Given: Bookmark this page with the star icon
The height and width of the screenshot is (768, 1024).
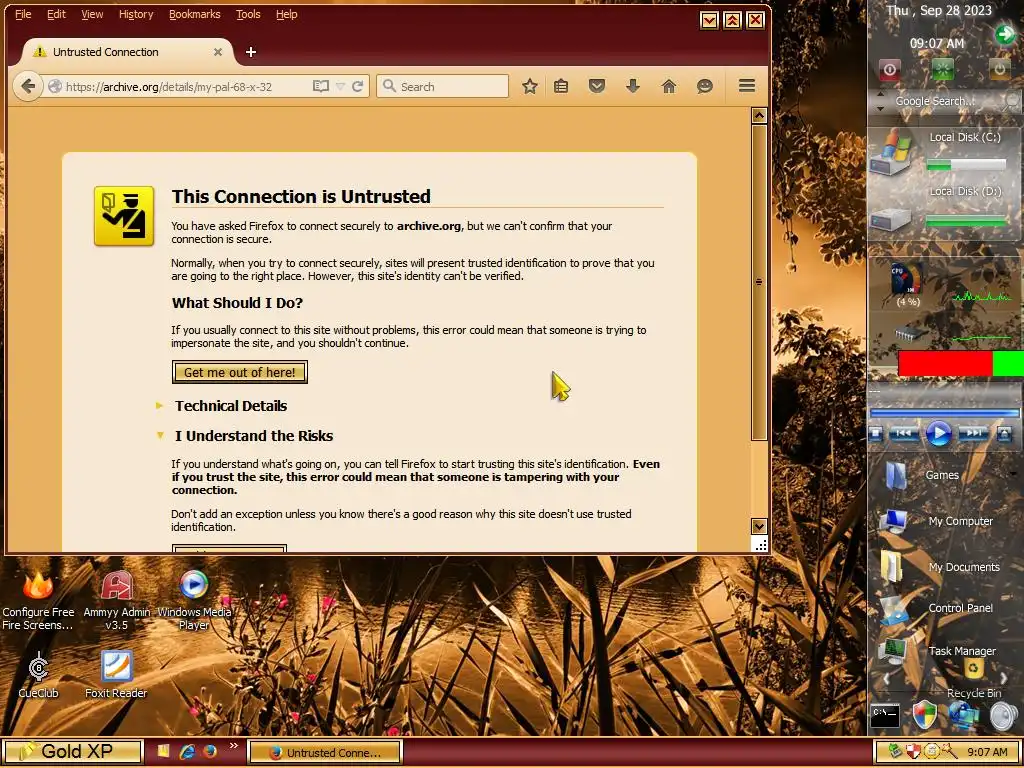Looking at the screenshot, I should pyautogui.click(x=530, y=86).
